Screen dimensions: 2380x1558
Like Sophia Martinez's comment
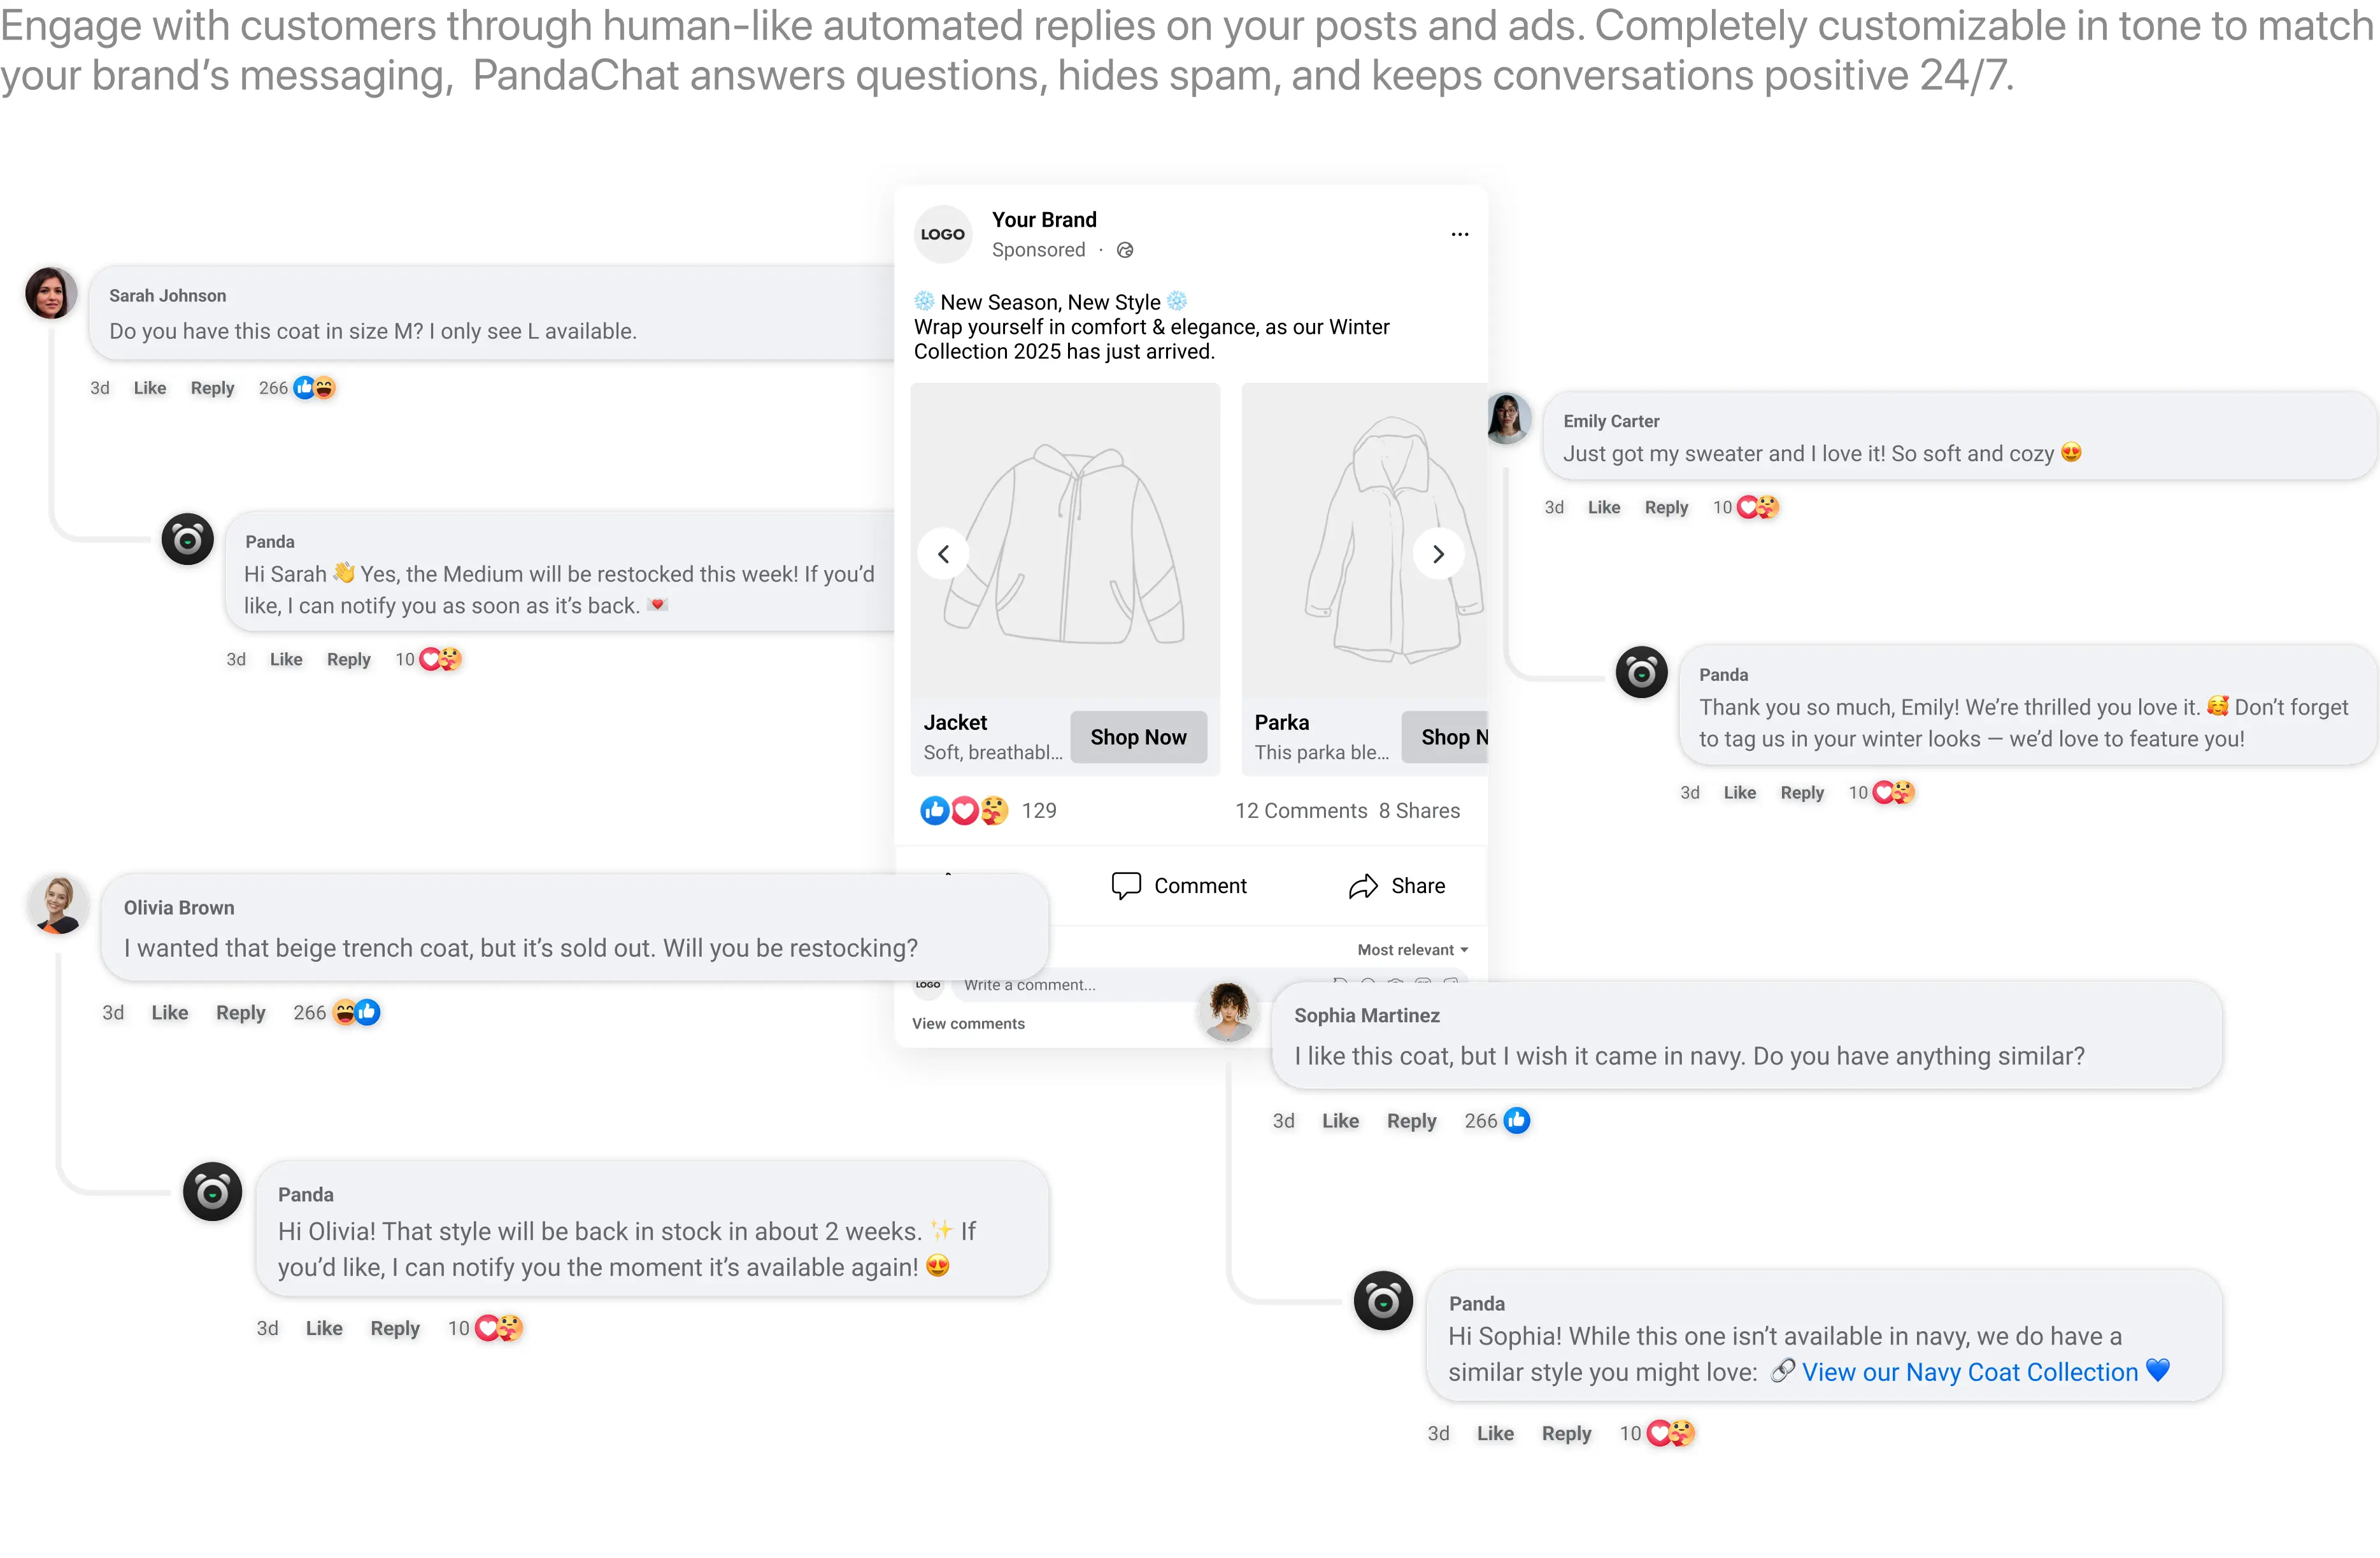pos(1340,1121)
